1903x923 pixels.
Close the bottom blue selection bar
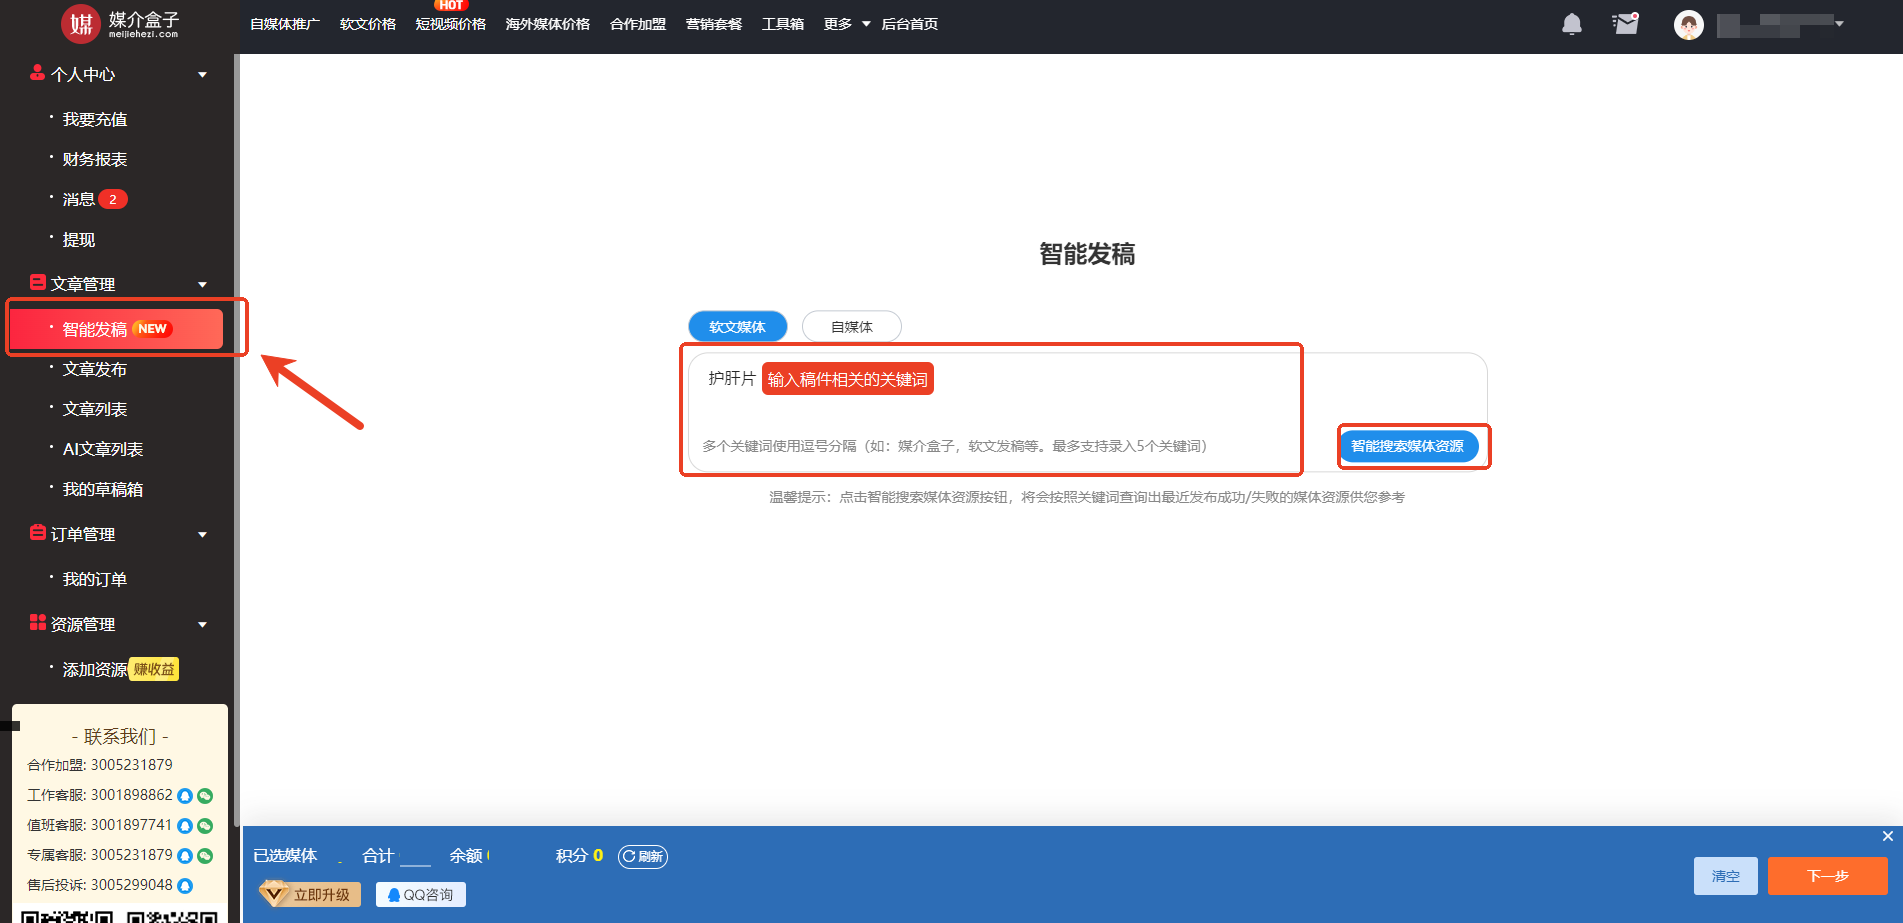click(1887, 836)
